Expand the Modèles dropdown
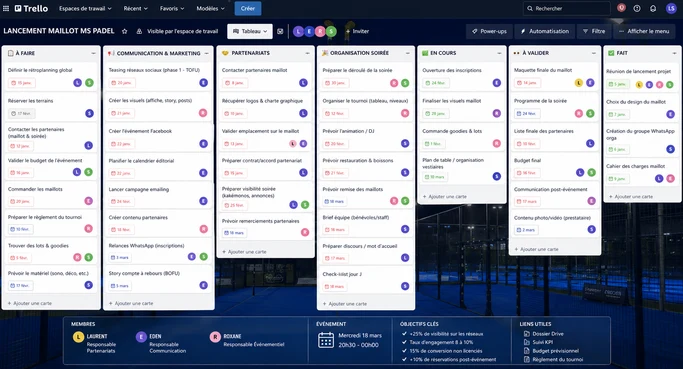 [210, 8]
